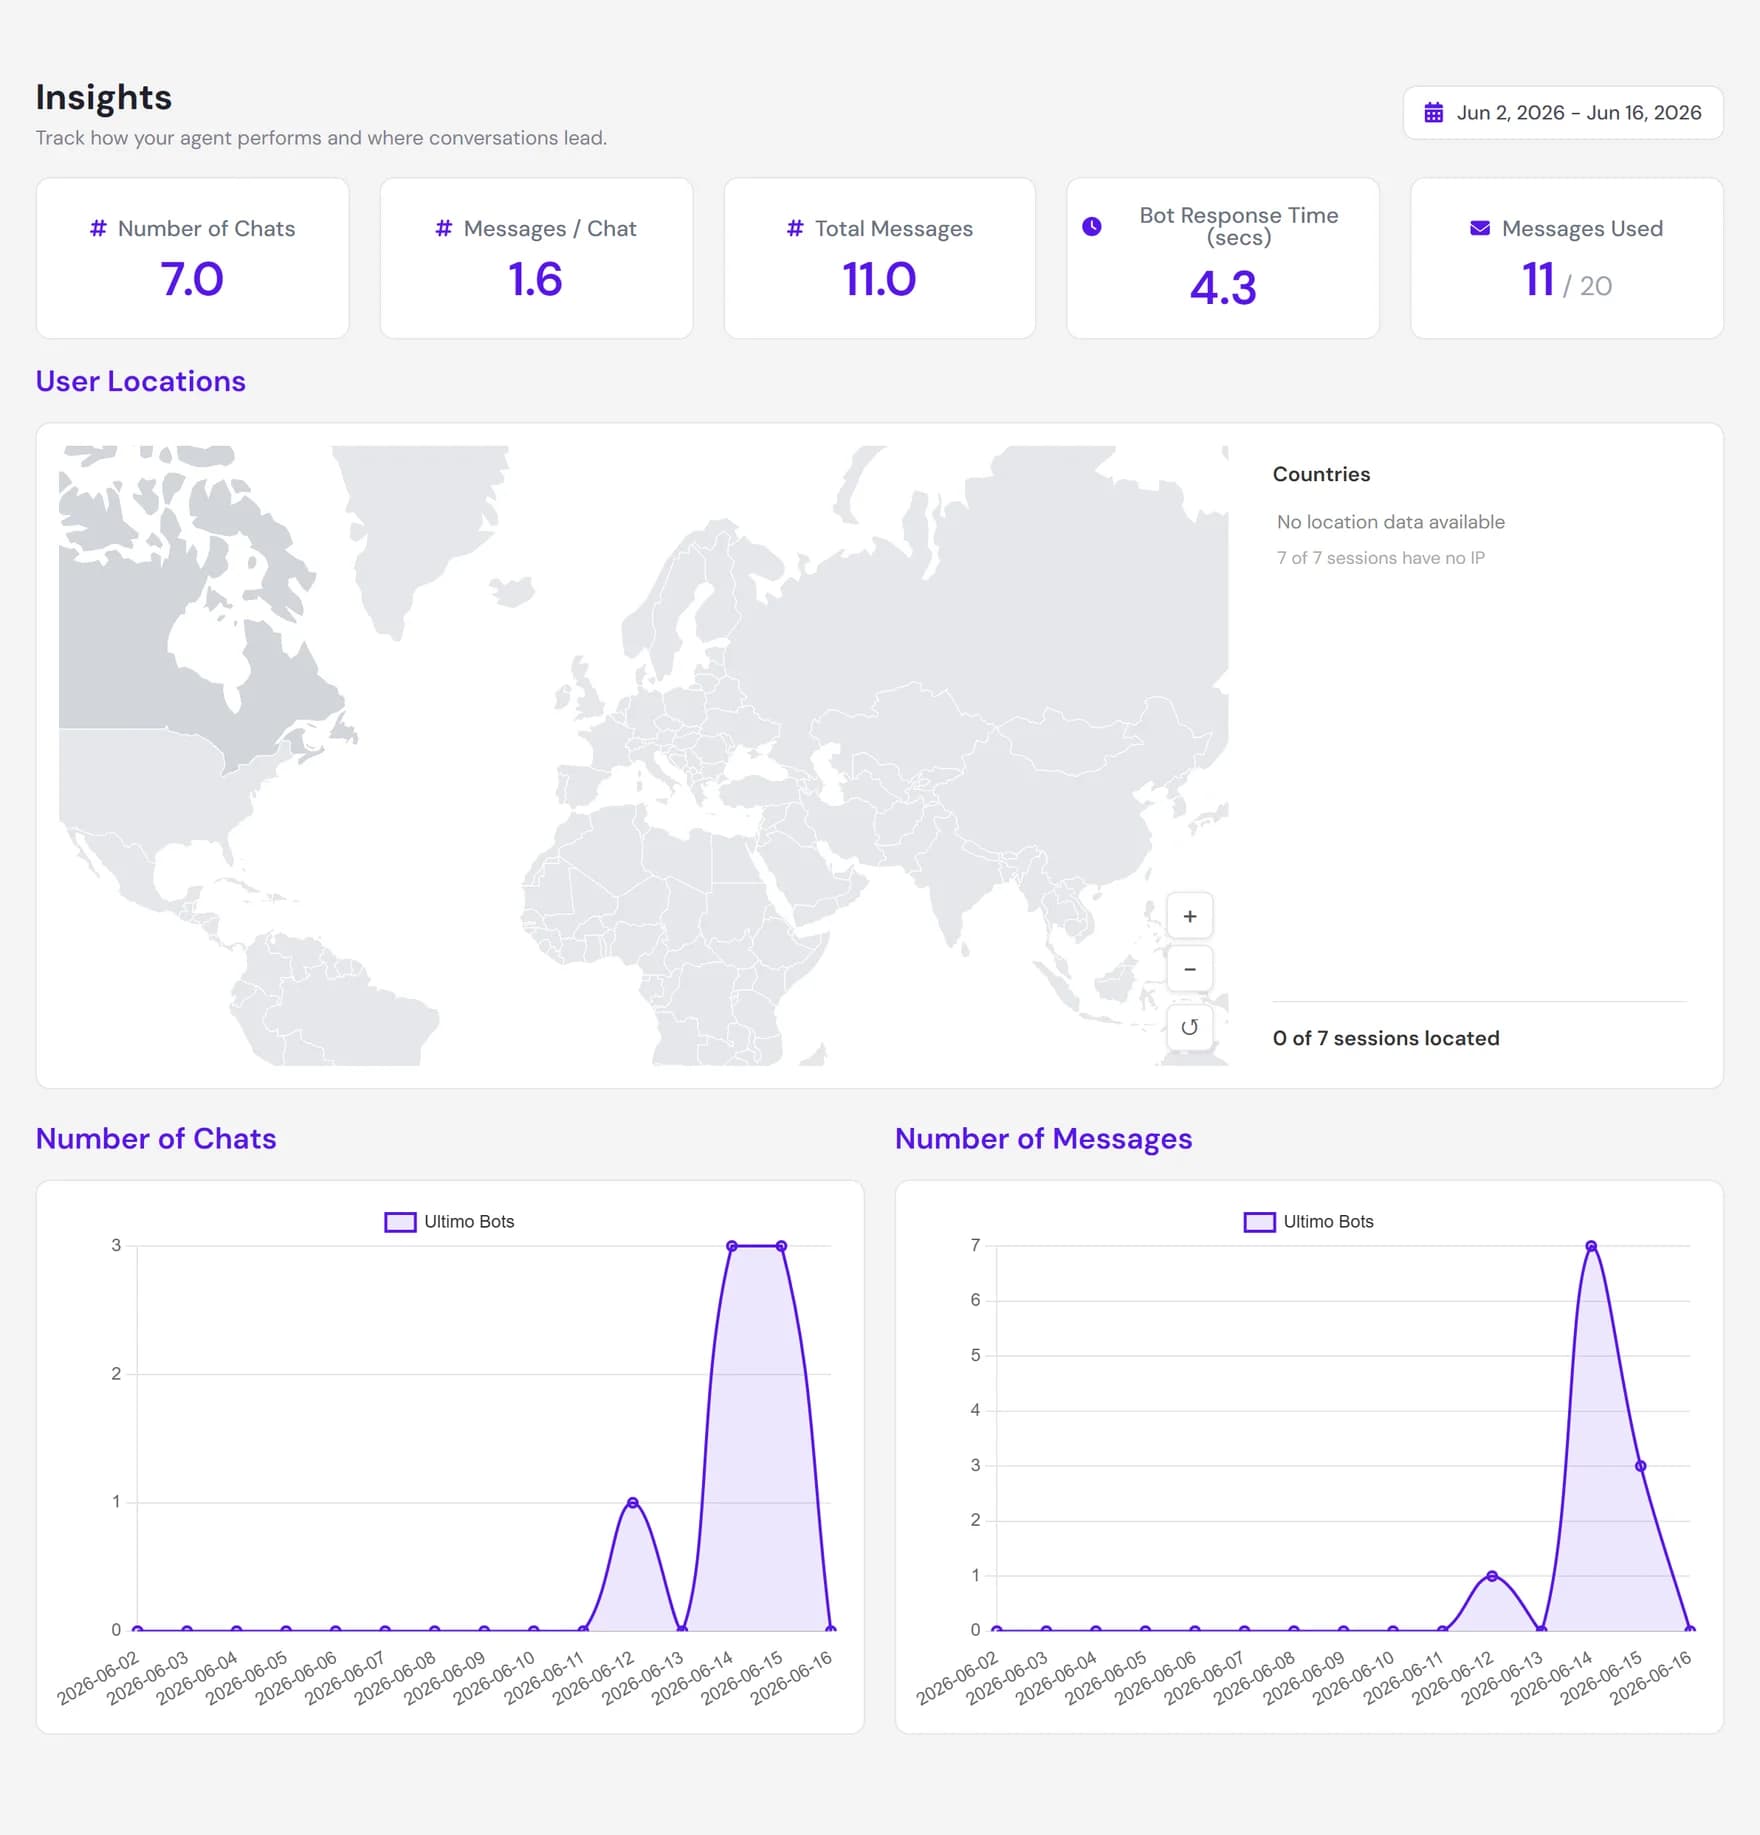The height and width of the screenshot is (1835, 1760).
Task: Click the Insights page title
Action: click(x=104, y=97)
